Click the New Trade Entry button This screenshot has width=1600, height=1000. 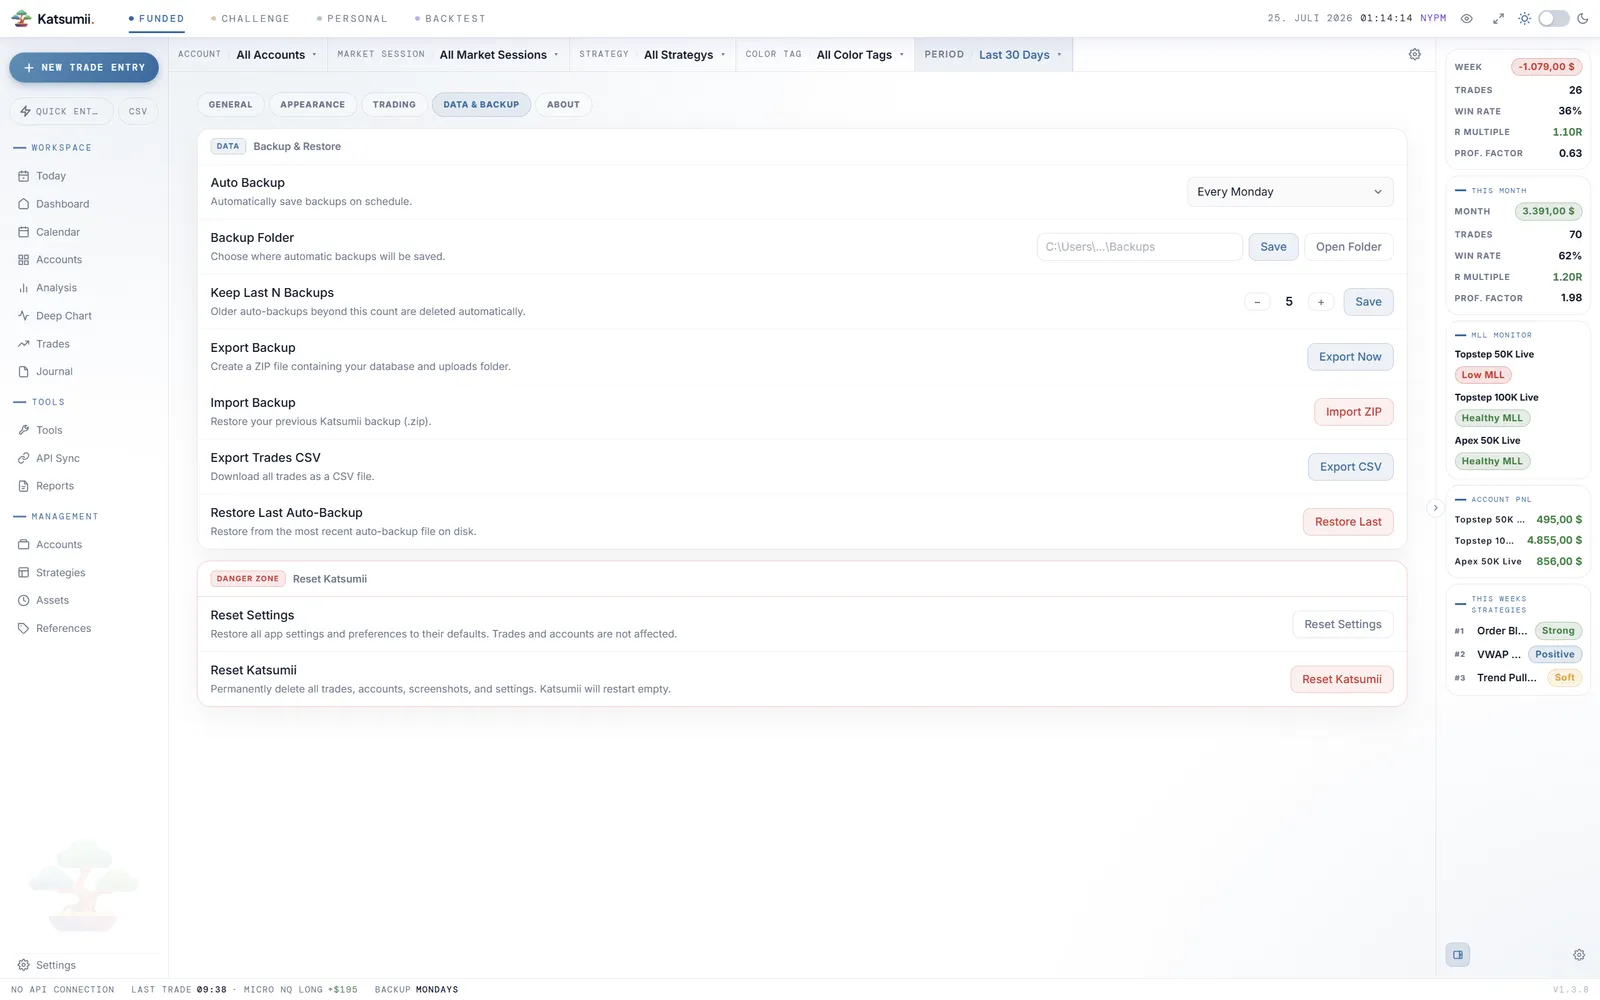click(84, 68)
